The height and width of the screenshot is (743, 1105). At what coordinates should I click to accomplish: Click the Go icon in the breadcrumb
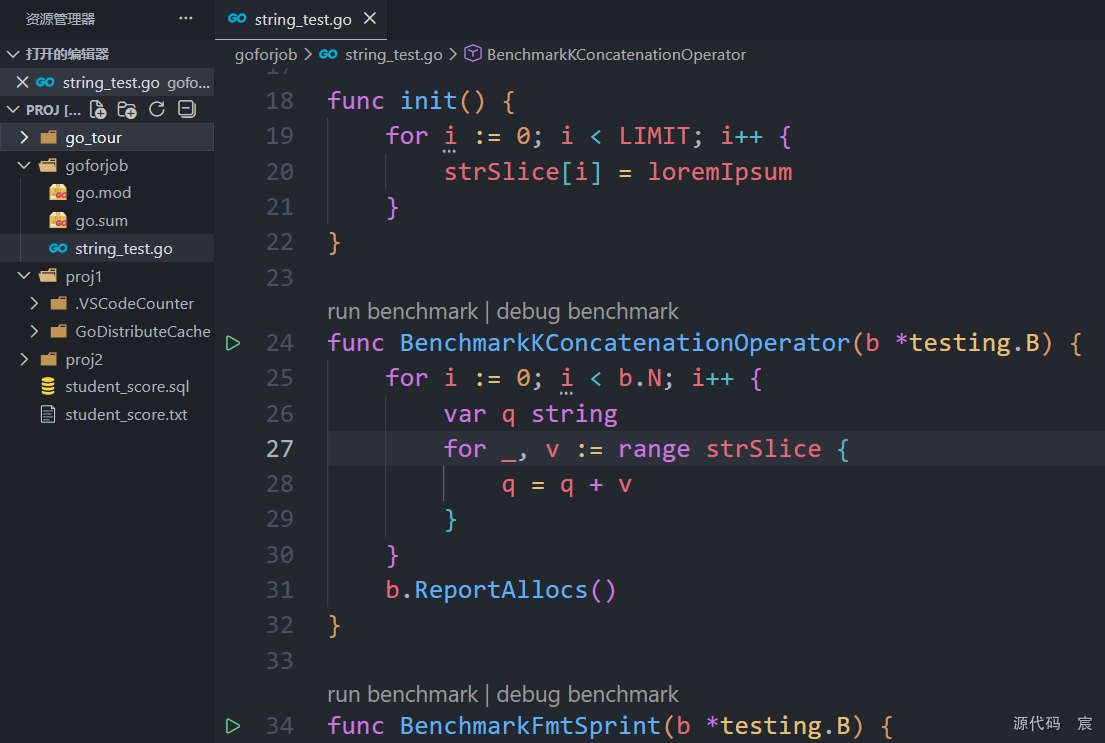pos(328,54)
